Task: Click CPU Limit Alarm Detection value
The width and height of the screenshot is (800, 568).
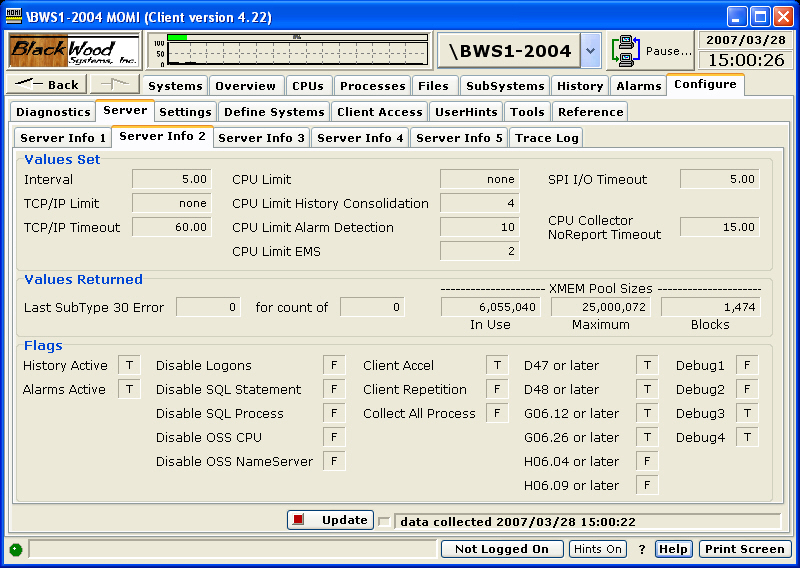Action: [480, 227]
